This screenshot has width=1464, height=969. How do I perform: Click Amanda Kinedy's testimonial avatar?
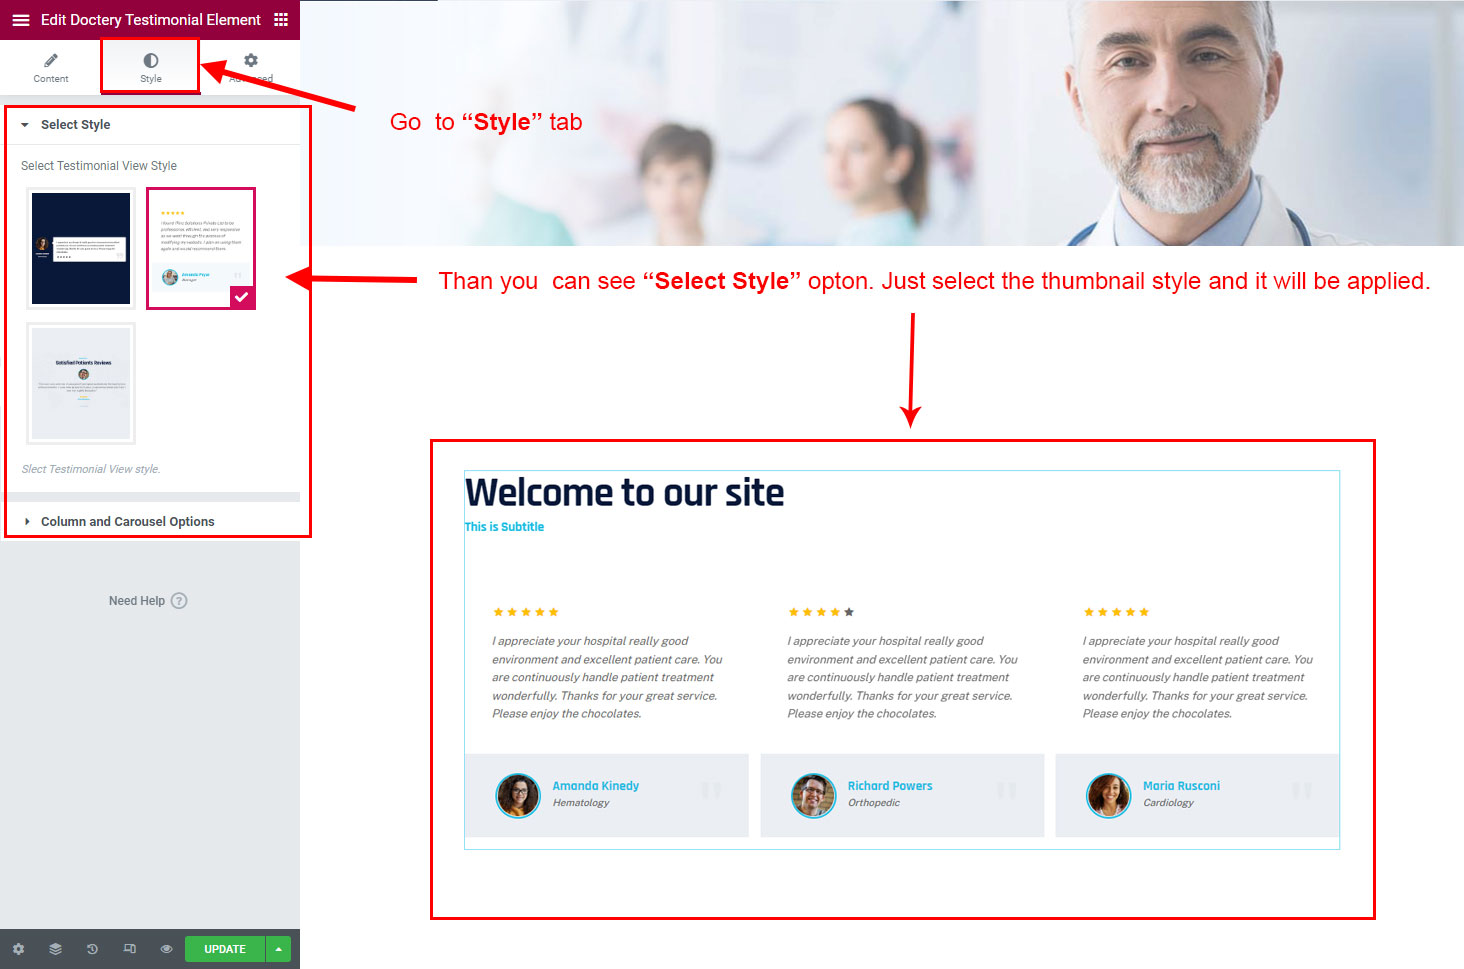click(518, 796)
